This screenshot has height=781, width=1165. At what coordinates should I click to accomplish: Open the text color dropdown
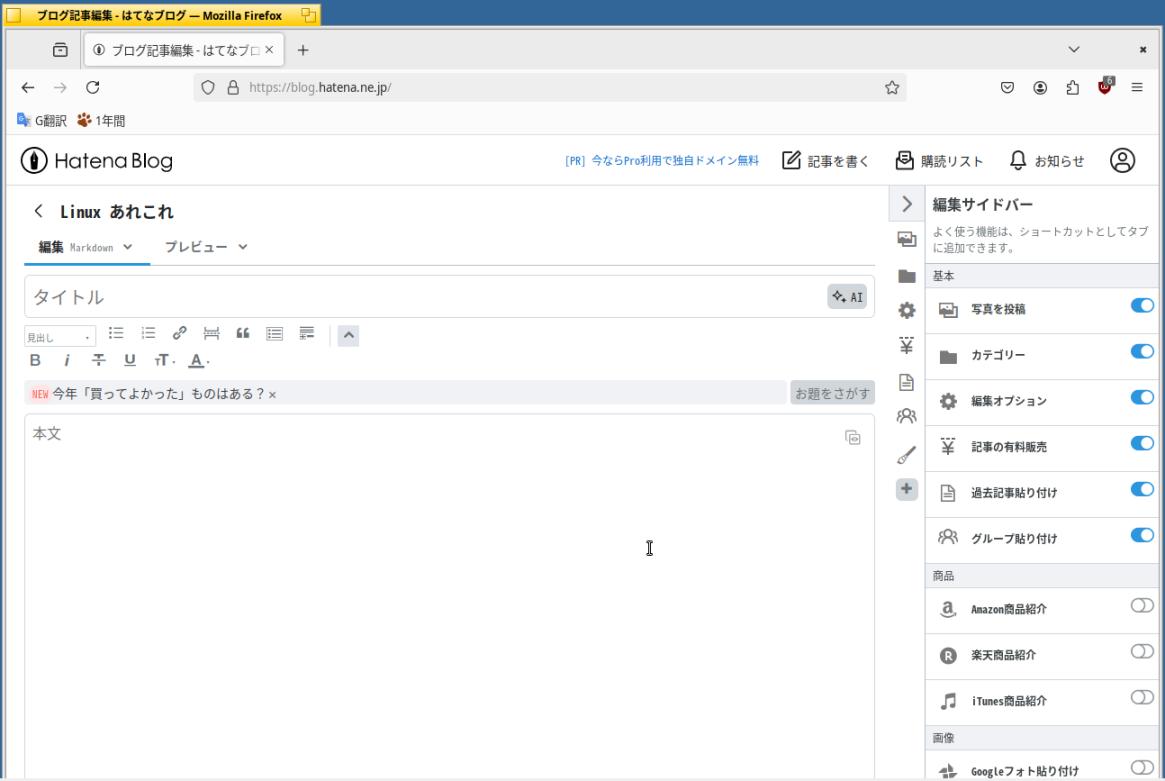pos(198,360)
